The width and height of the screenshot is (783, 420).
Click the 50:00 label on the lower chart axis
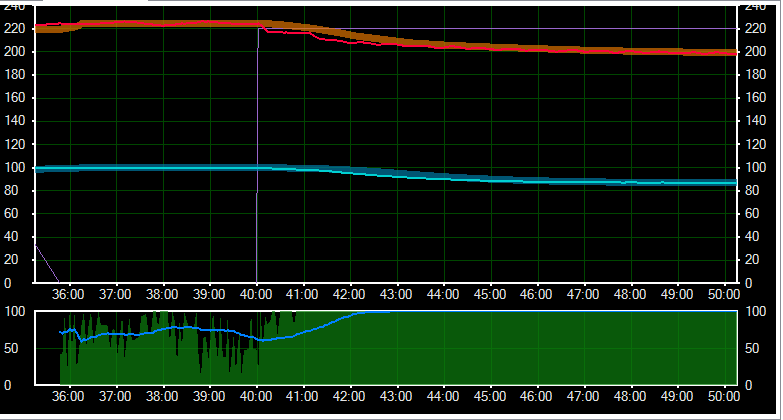pyautogui.click(x=723, y=397)
